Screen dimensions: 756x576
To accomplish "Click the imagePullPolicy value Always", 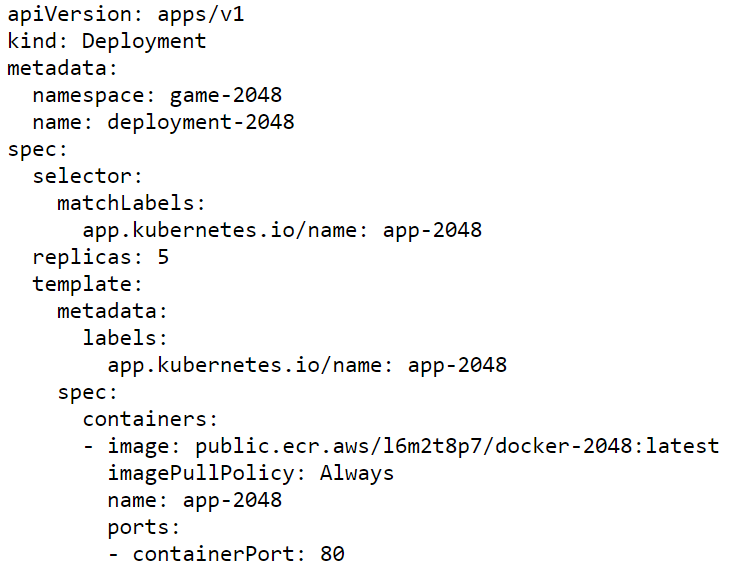I will (x=357, y=474).
